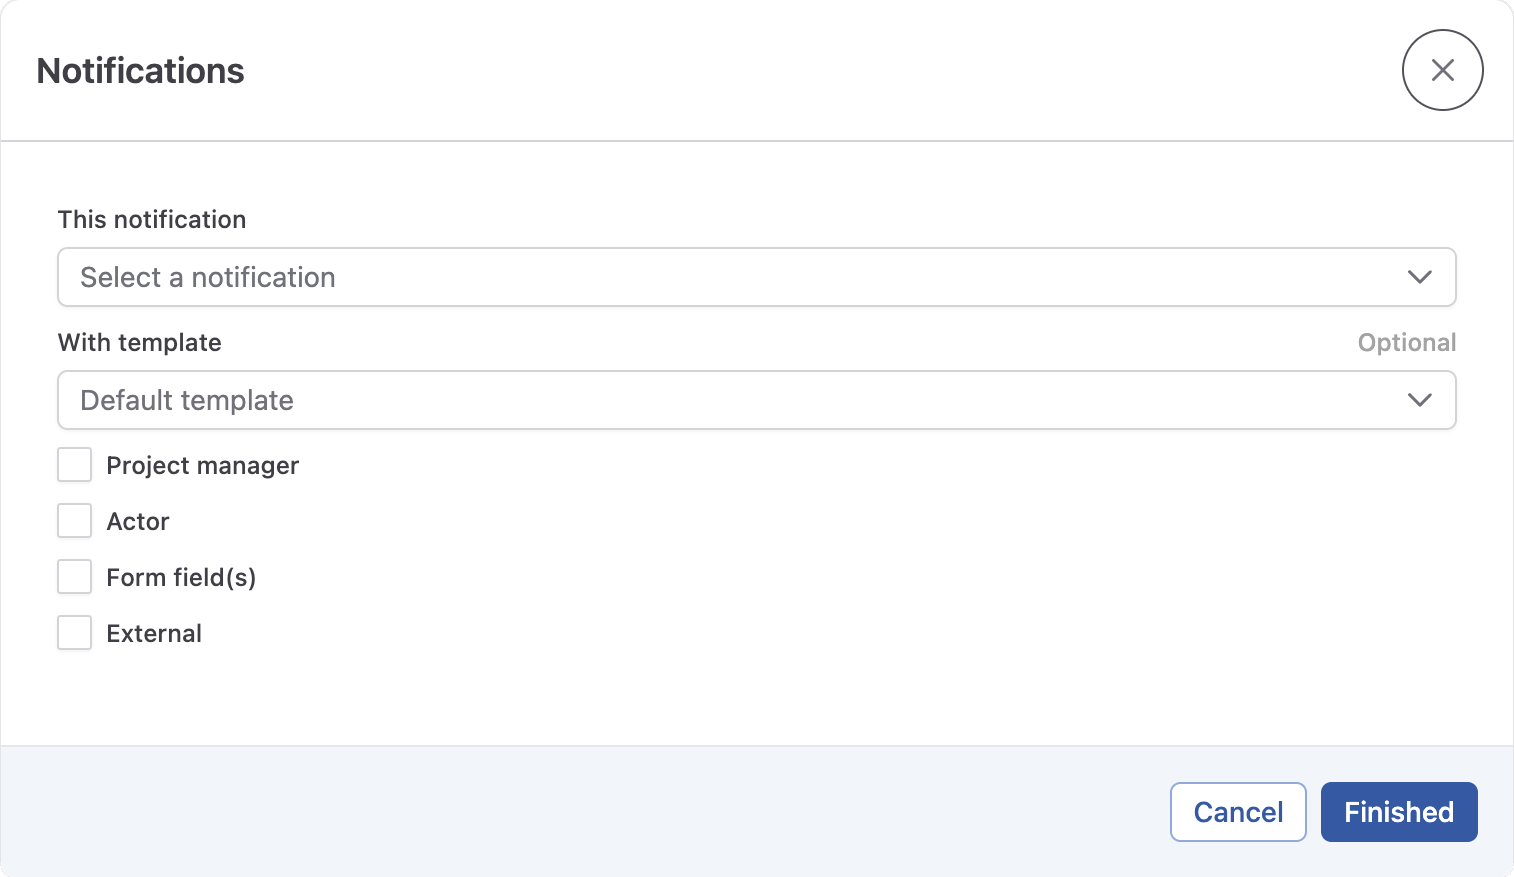1514x877 pixels.
Task: Select the Actor label text
Action: coord(138,521)
